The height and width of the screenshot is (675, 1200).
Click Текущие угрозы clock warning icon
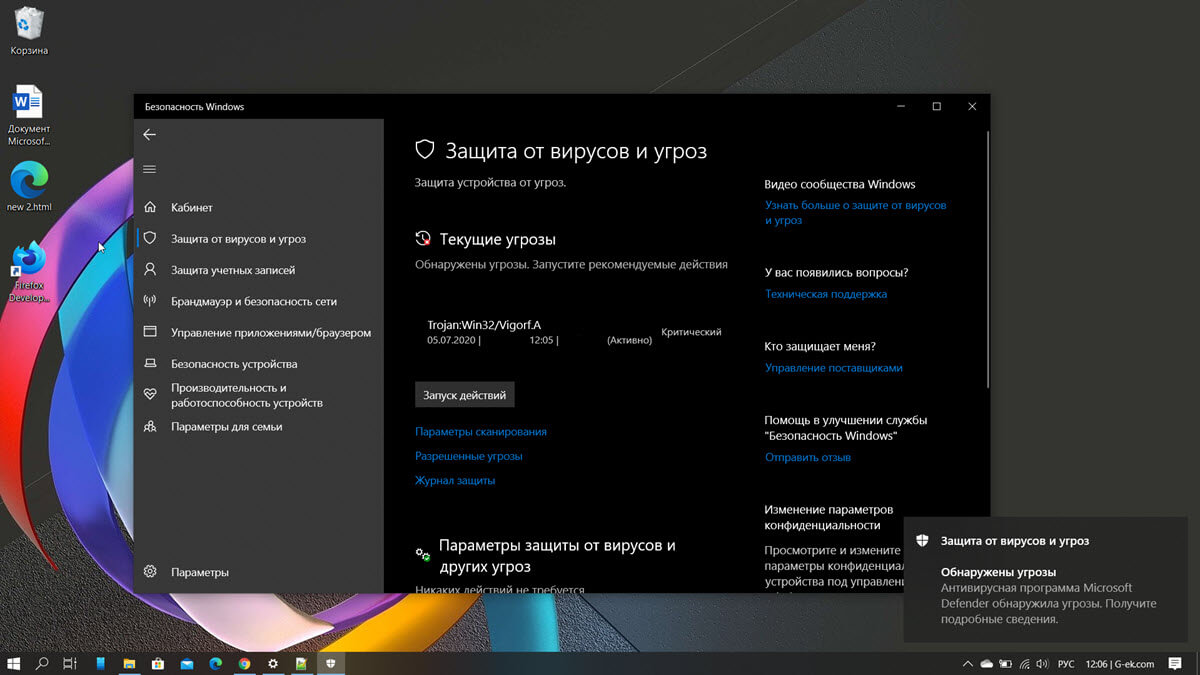point(423,239)
